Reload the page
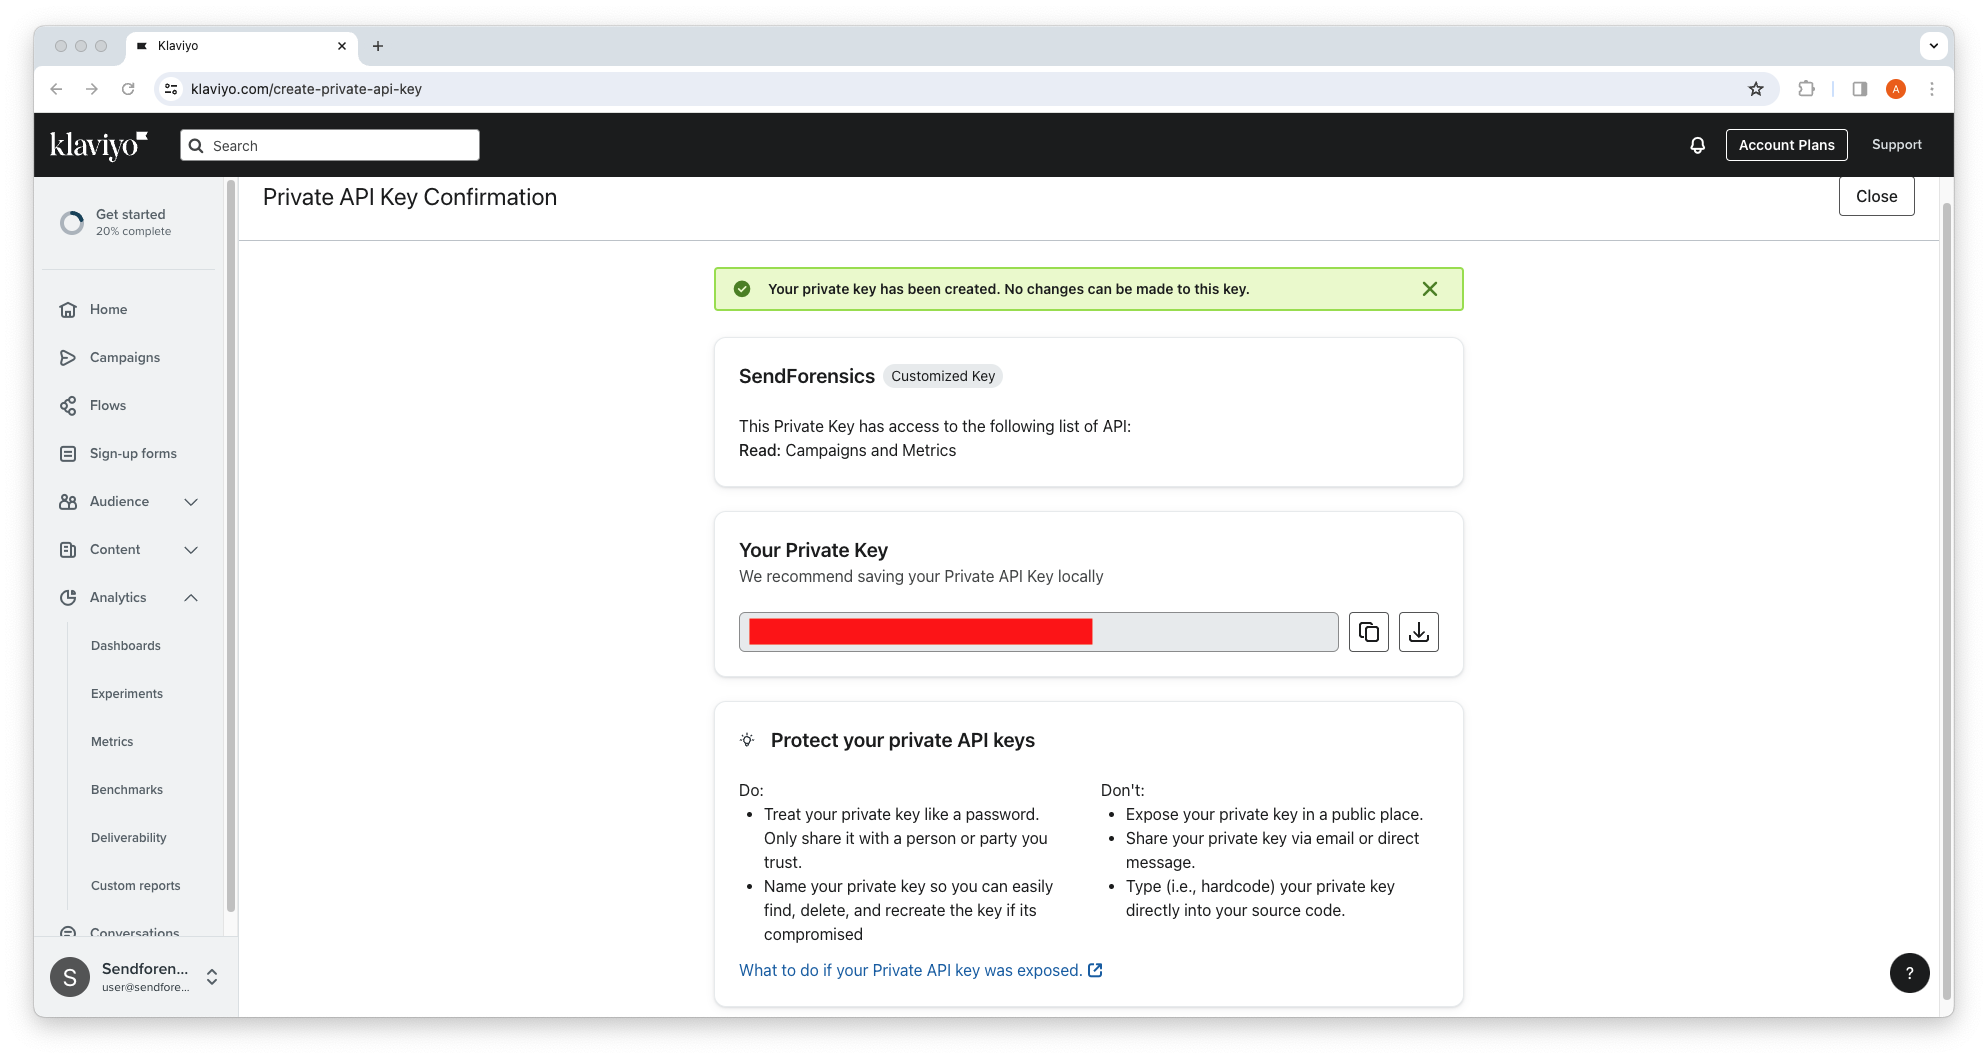The image size is (1988, 1059). [x=128, y=89]
